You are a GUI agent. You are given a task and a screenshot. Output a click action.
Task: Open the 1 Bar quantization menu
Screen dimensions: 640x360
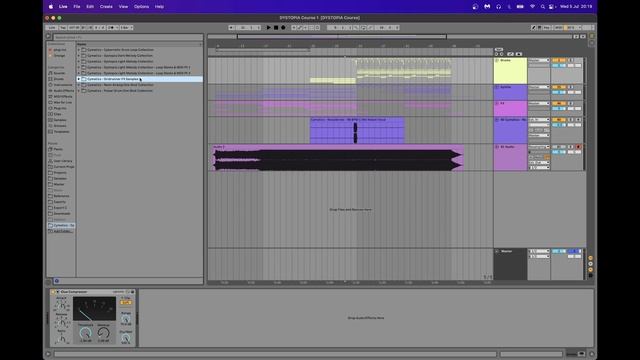127,28
